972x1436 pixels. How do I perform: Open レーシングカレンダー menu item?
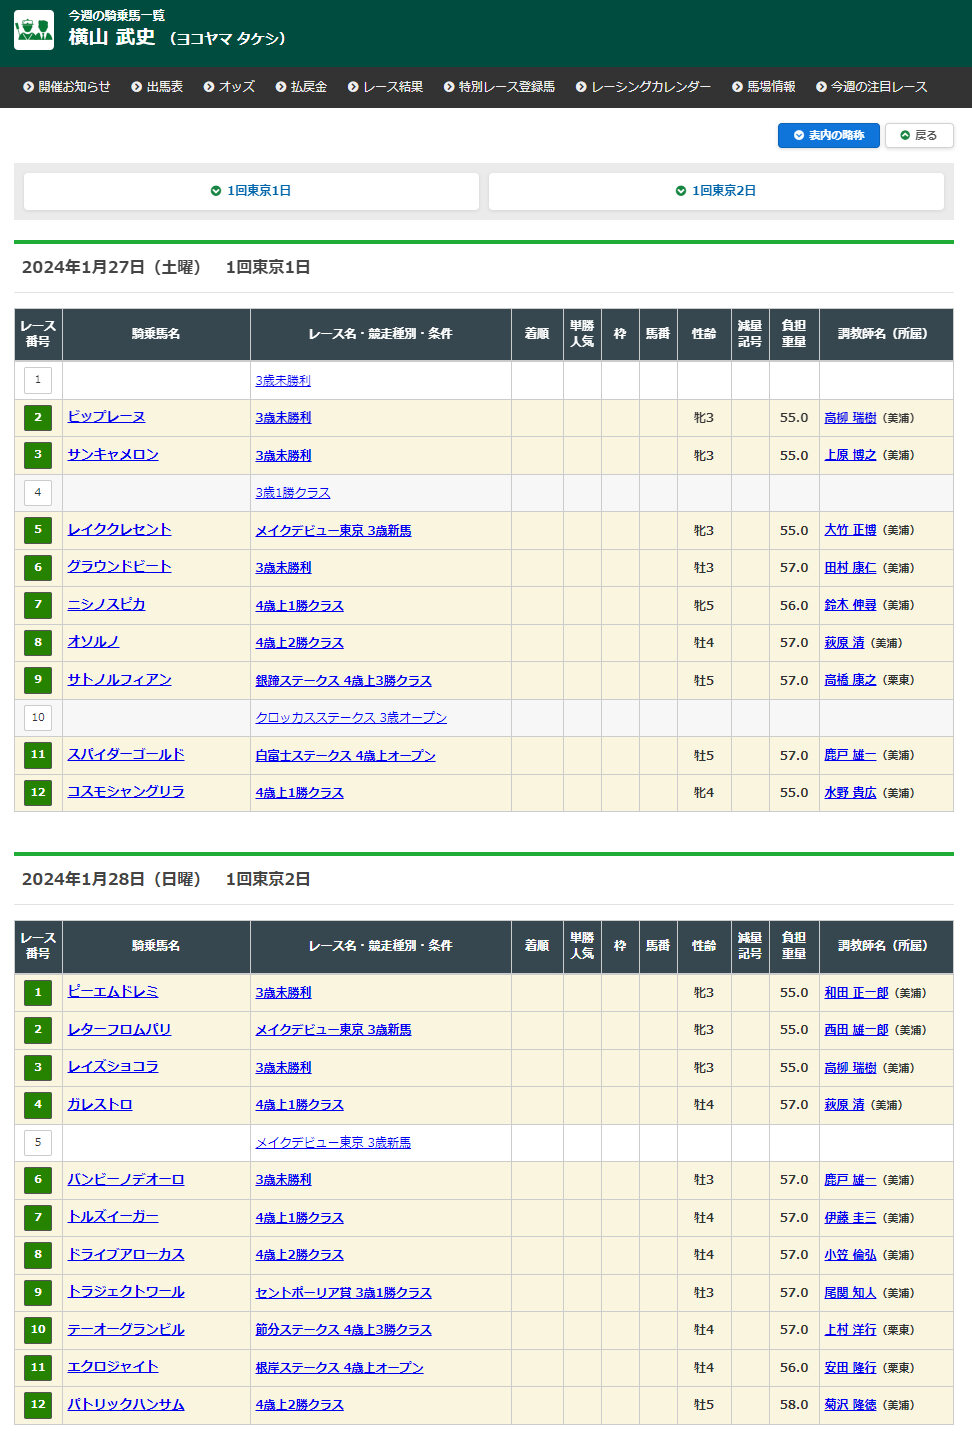(643, 87)
